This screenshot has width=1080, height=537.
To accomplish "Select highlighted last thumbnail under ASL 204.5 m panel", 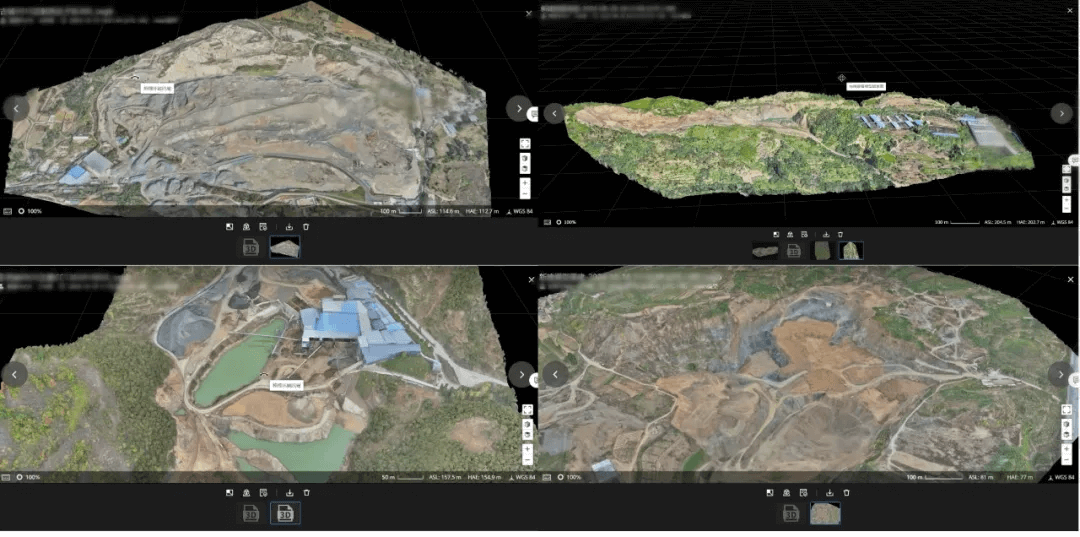I will pos(851,251).
